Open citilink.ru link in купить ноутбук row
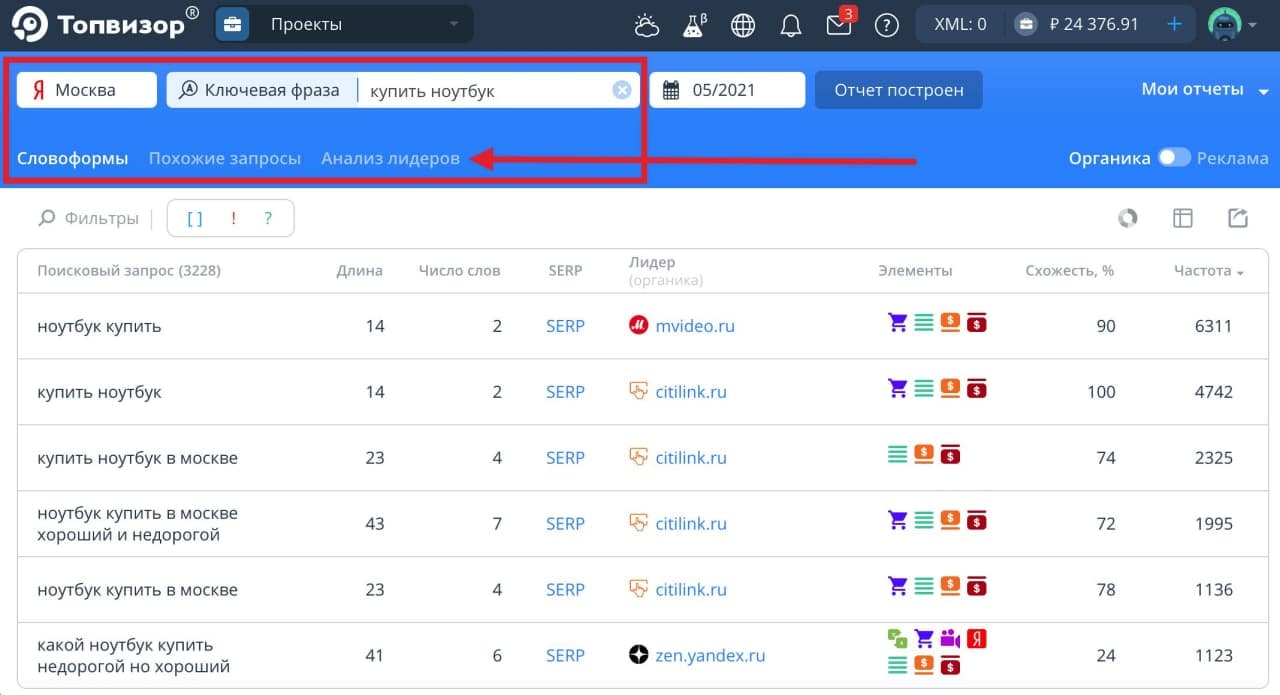This screenshot has height=695, width=1280. 691,392
